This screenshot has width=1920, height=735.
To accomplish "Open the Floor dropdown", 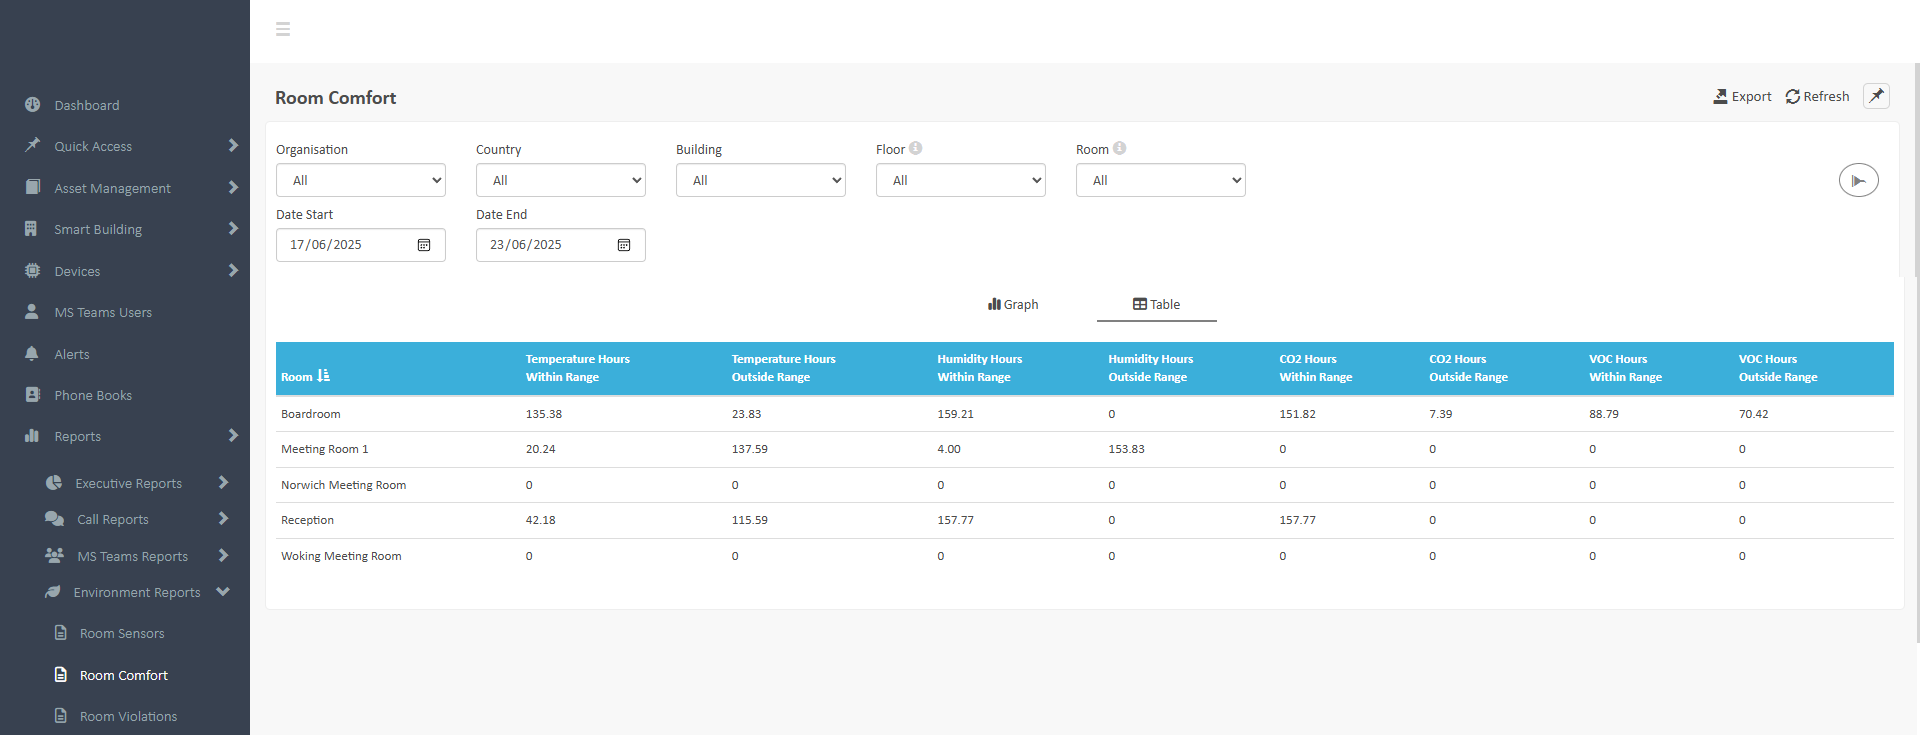I will (x=961, y=180).
